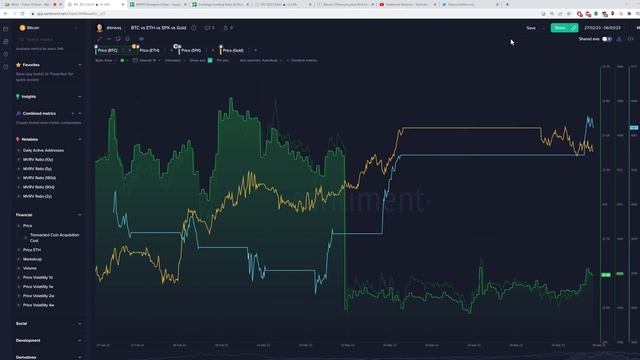Click the download icon beside Shared axis
640x360 pixels.
coord(619,39)
